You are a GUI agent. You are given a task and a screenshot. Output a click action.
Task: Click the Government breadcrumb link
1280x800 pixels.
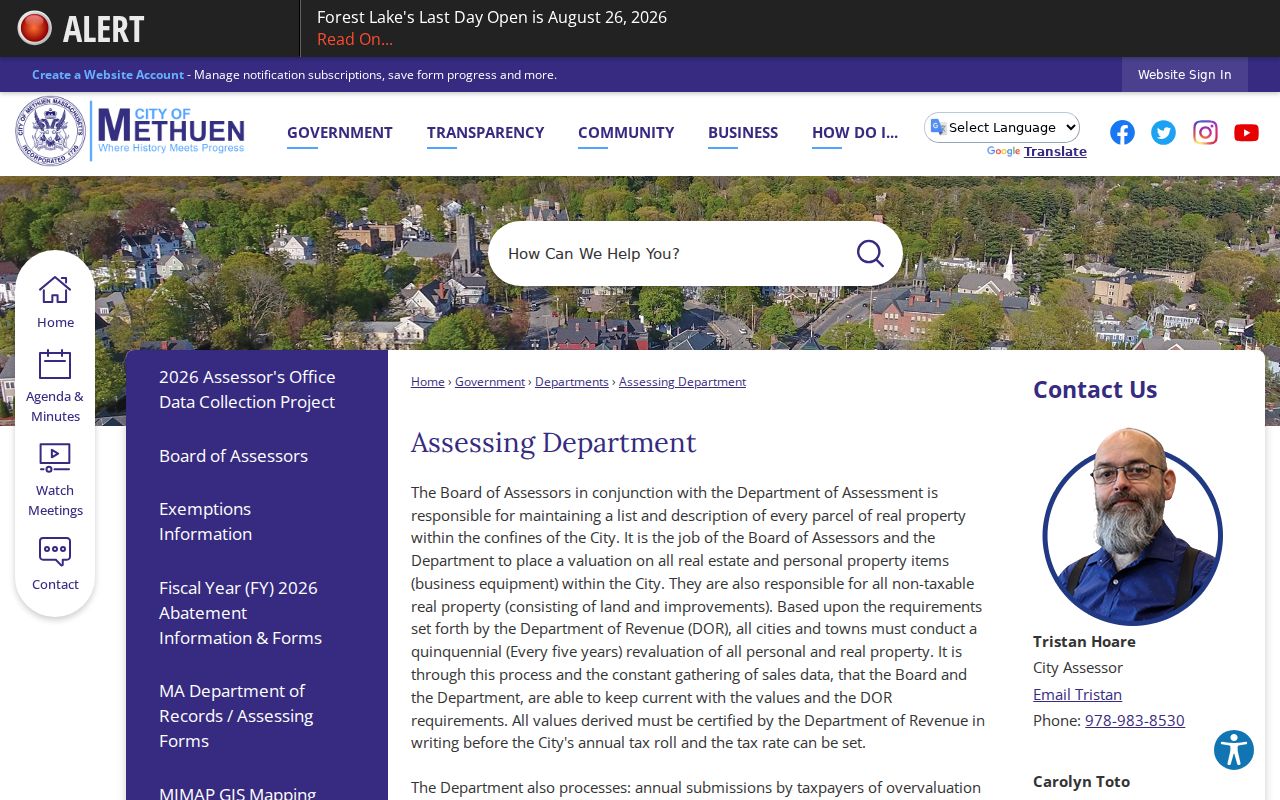[x=490, y=381]
